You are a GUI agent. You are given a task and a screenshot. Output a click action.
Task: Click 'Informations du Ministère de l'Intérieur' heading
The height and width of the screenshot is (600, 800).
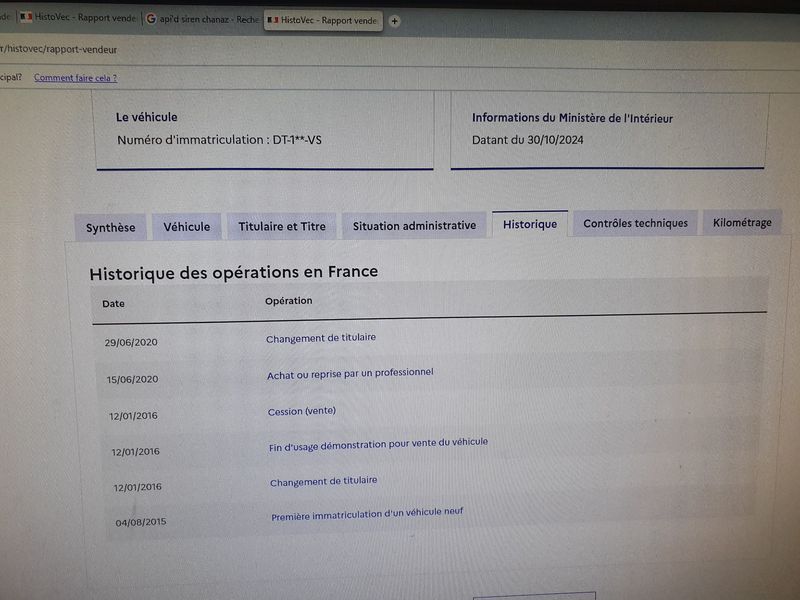pyautogui.click(x=572, y=118)
